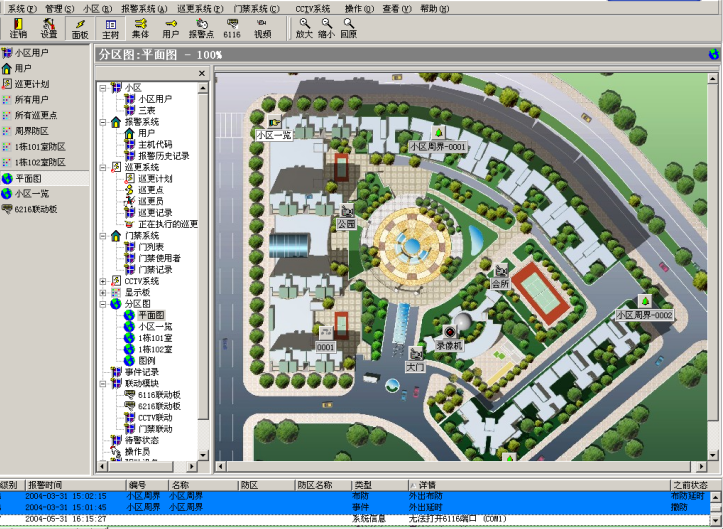Click the 注销 logout toolbar icon
The width and height of the screenshot is (723, 529).
point(18,28)
